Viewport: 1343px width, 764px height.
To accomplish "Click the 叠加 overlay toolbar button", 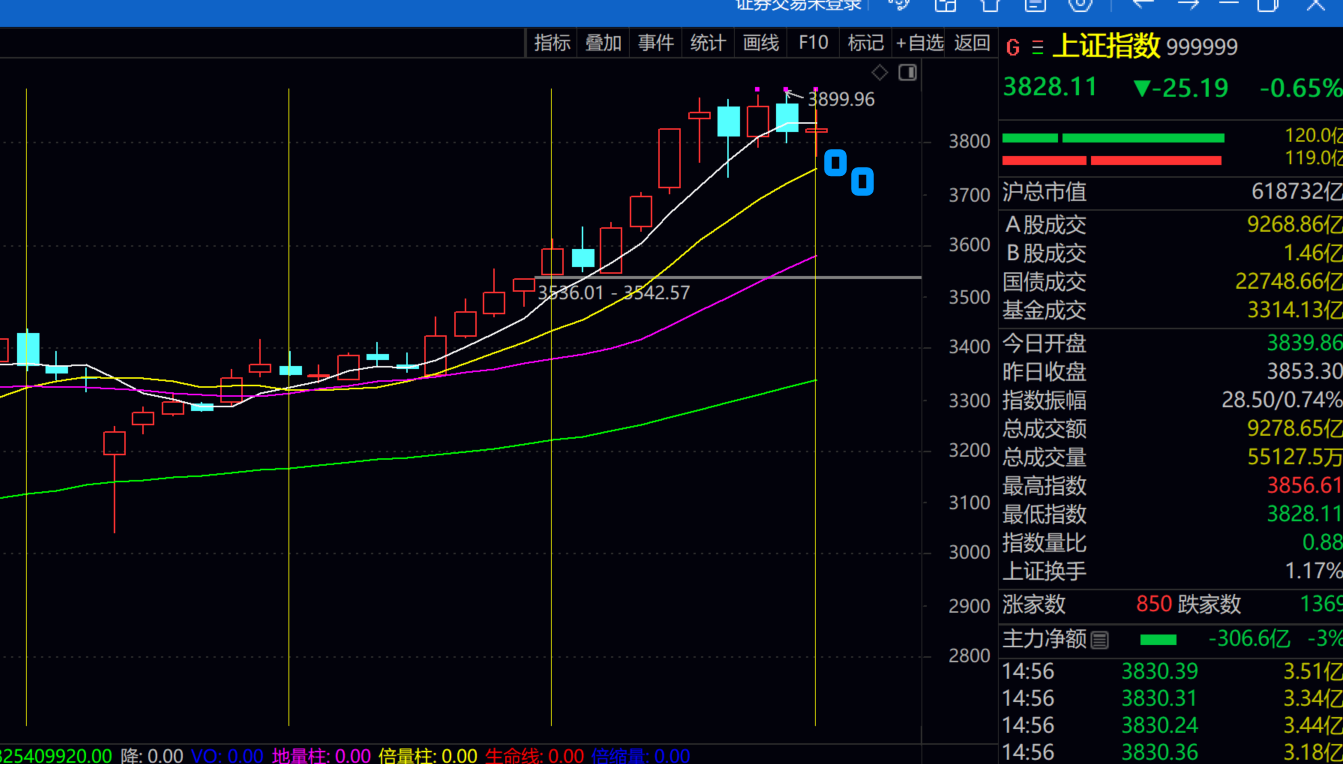I will 603,43.
